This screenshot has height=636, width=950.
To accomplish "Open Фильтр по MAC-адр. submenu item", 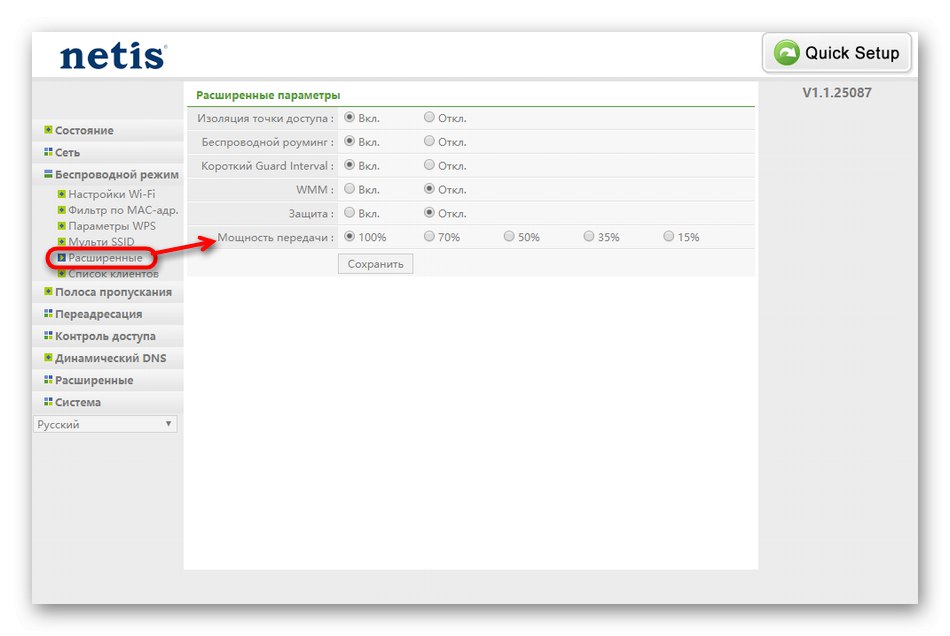I will tap(123, 210).
